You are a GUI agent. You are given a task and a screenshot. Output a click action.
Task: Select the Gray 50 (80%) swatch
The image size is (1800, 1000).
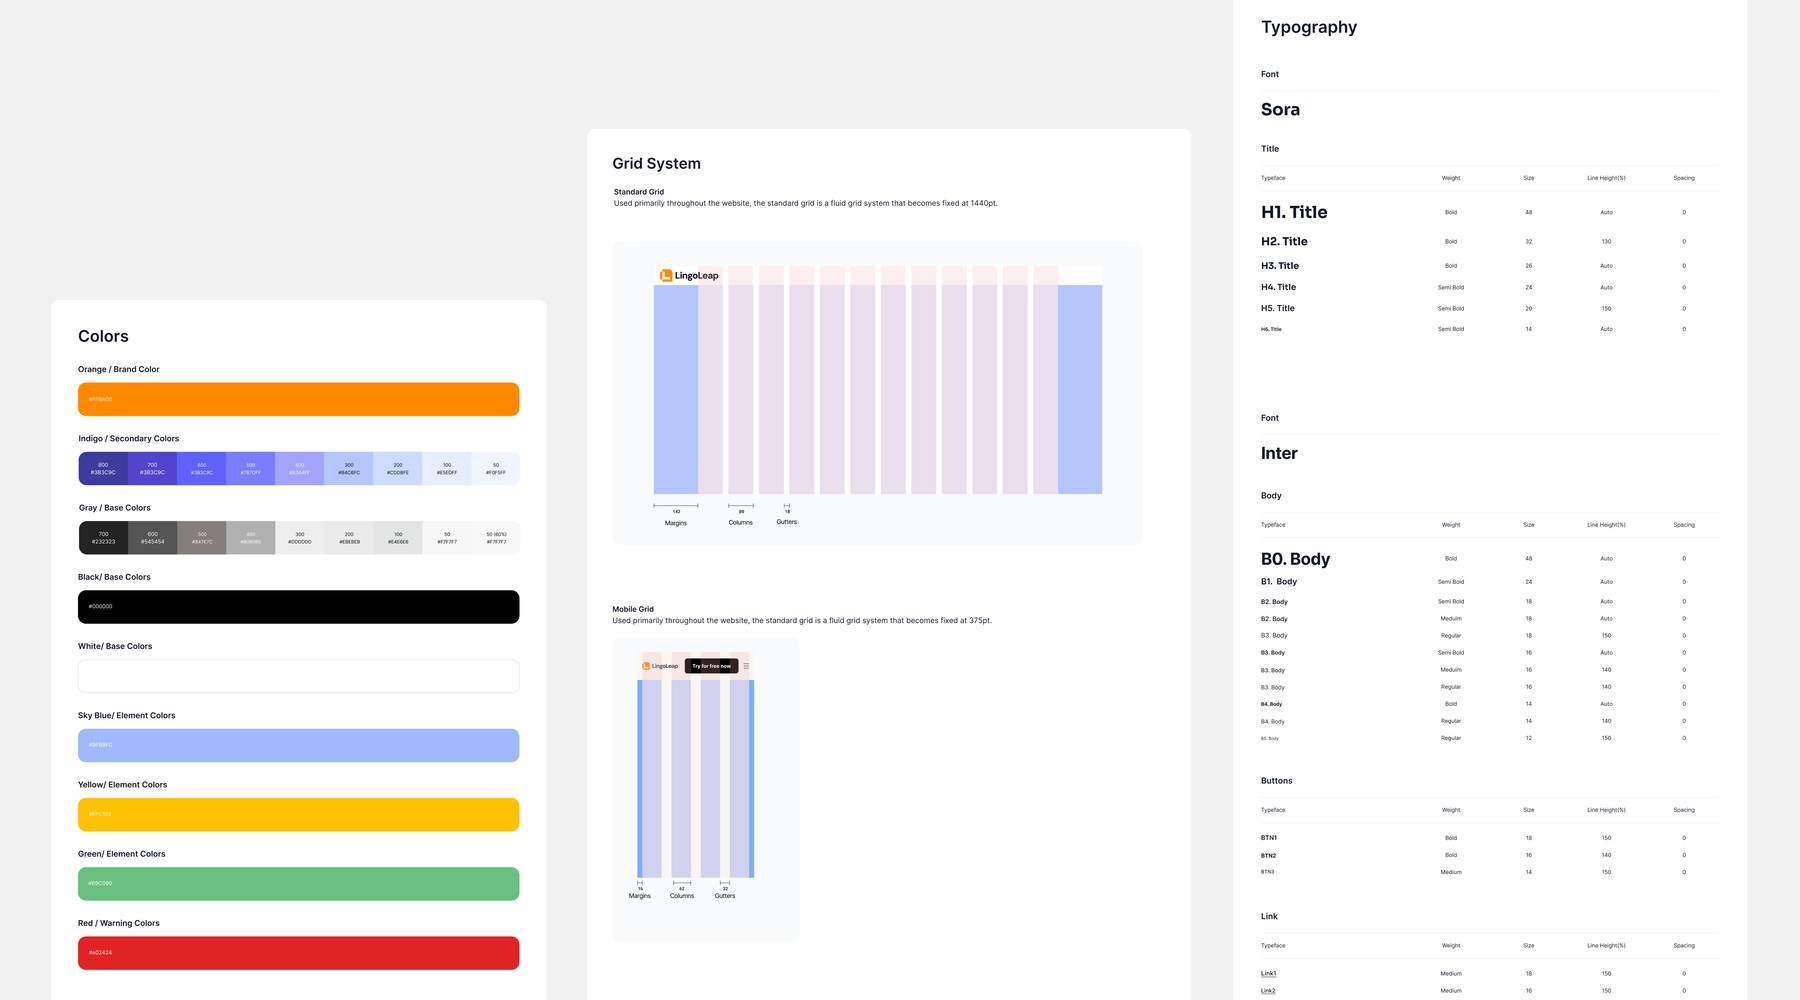tap(495, 538)
